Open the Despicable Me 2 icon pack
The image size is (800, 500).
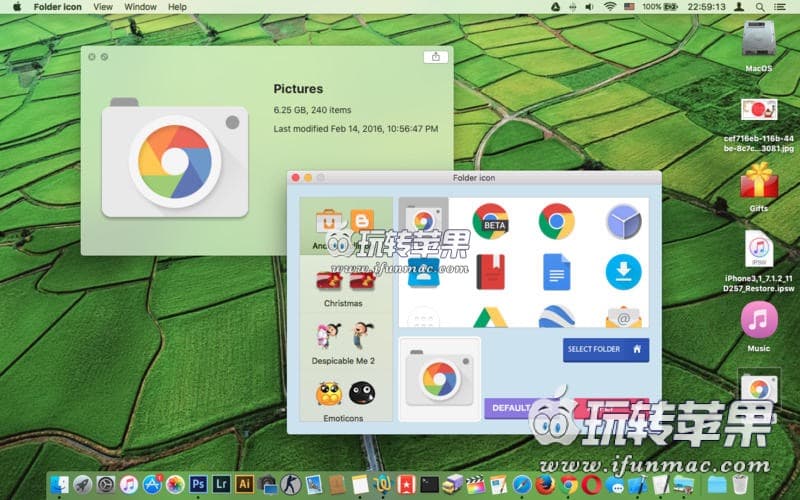tap(345, 342)
